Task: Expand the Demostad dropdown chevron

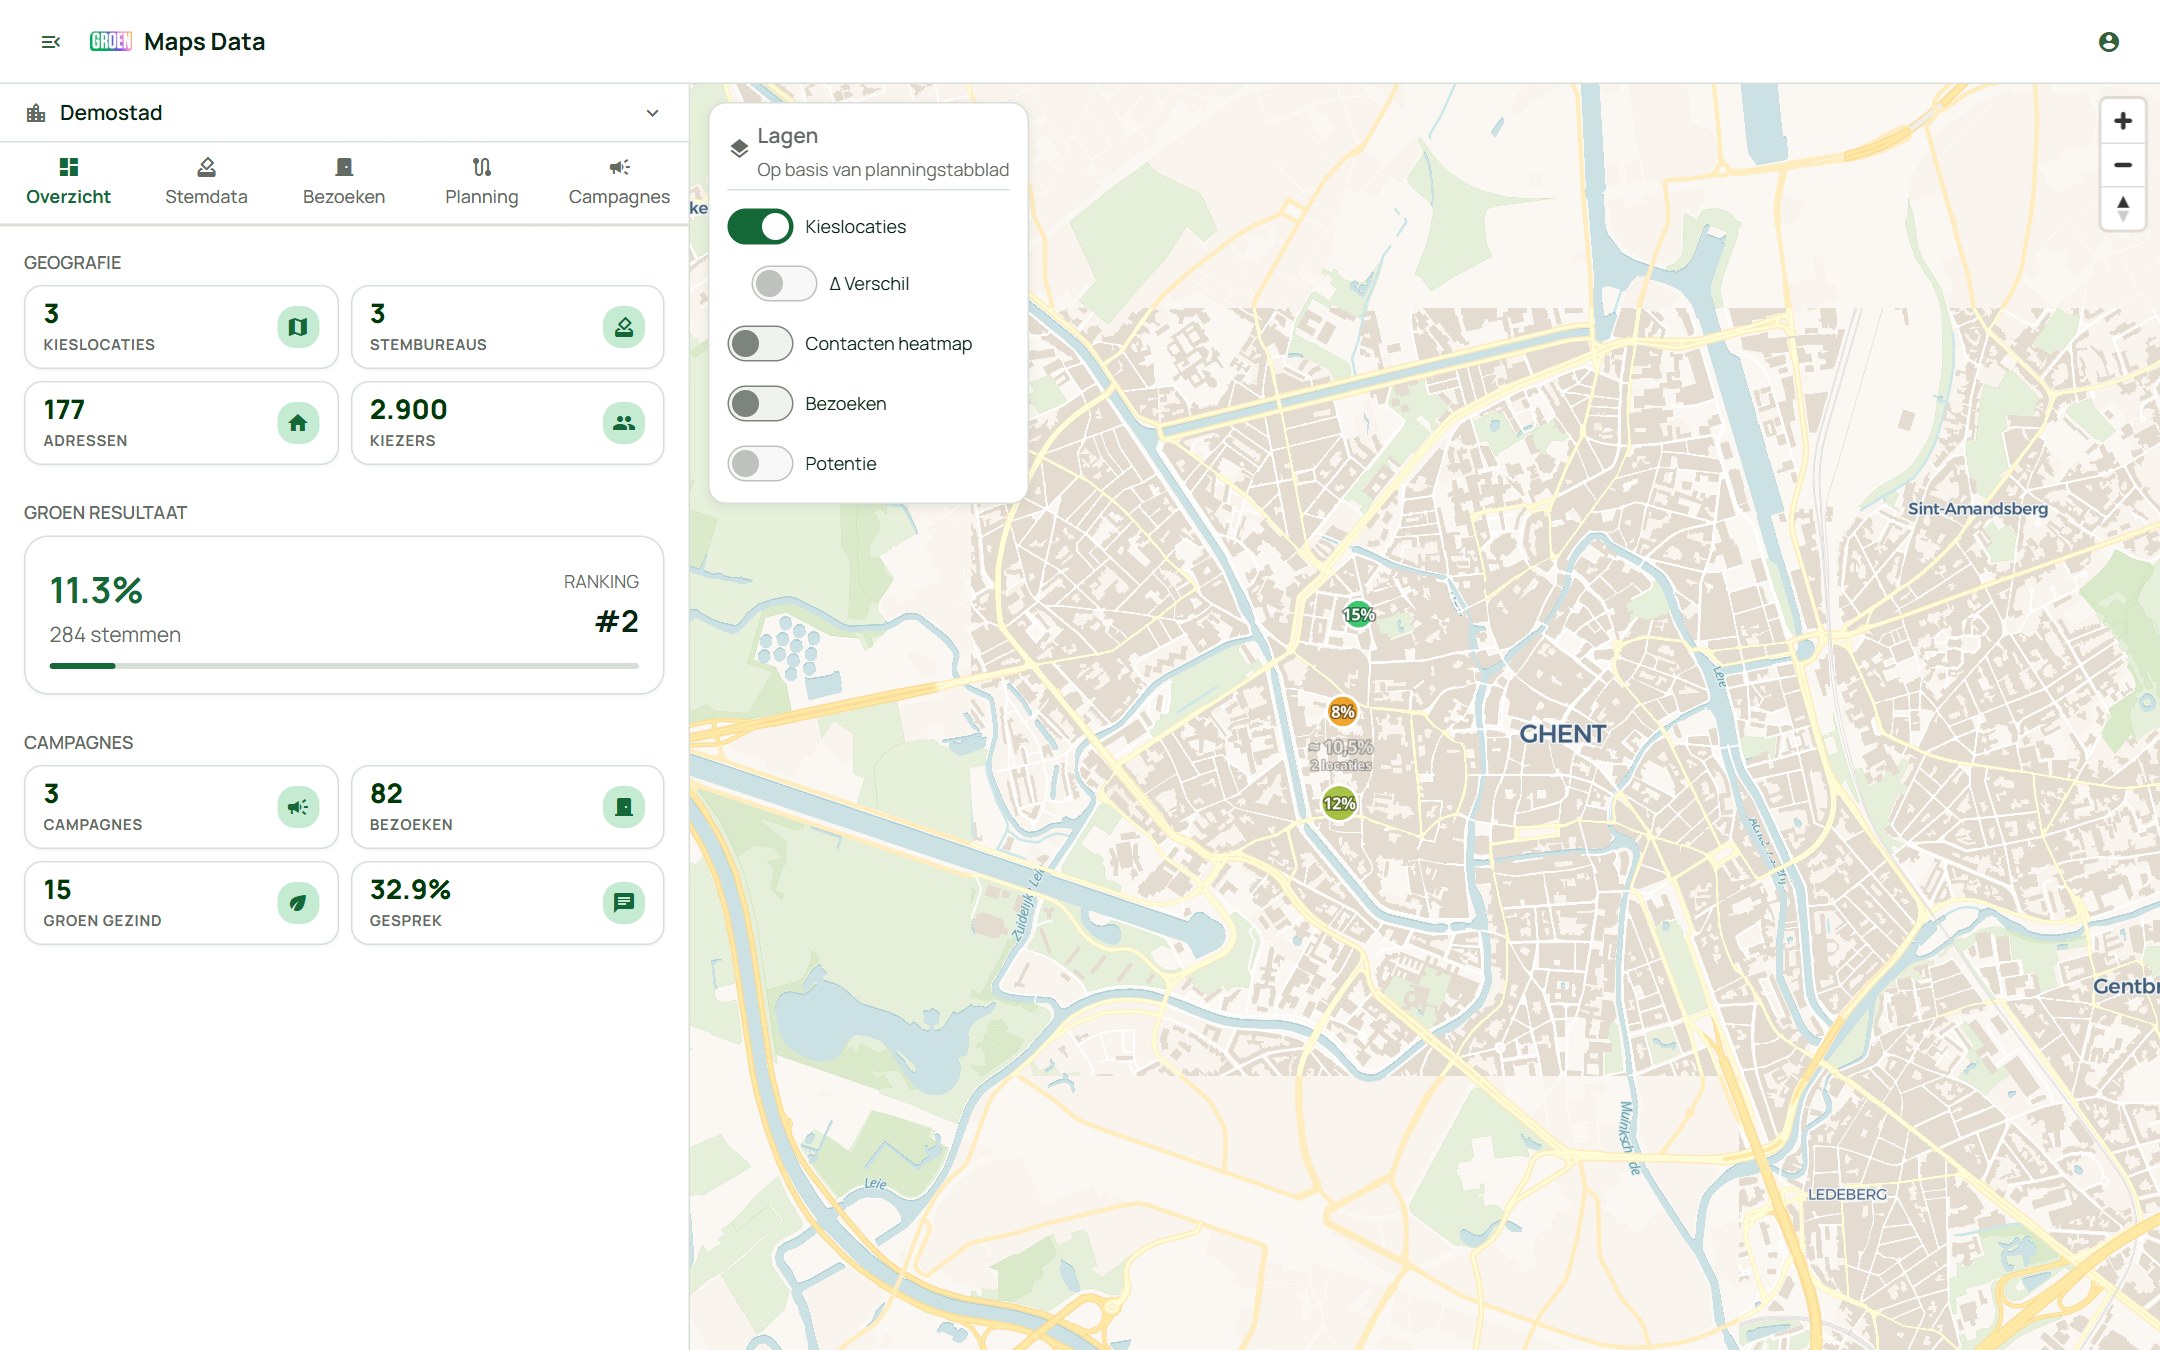Action: coord(652,113)
